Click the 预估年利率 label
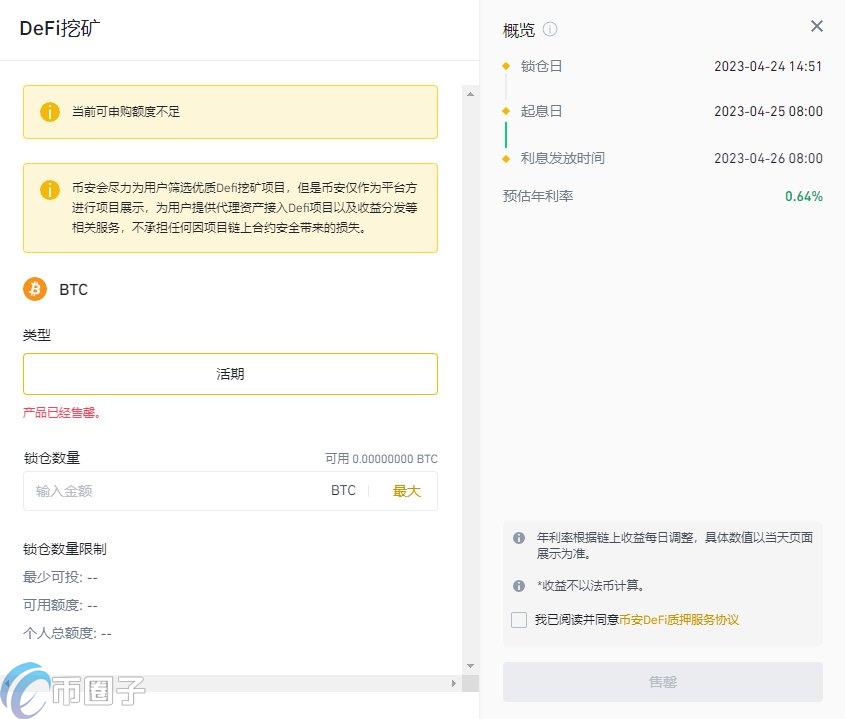This screenshot has width=845, height=719. [538, 196]
